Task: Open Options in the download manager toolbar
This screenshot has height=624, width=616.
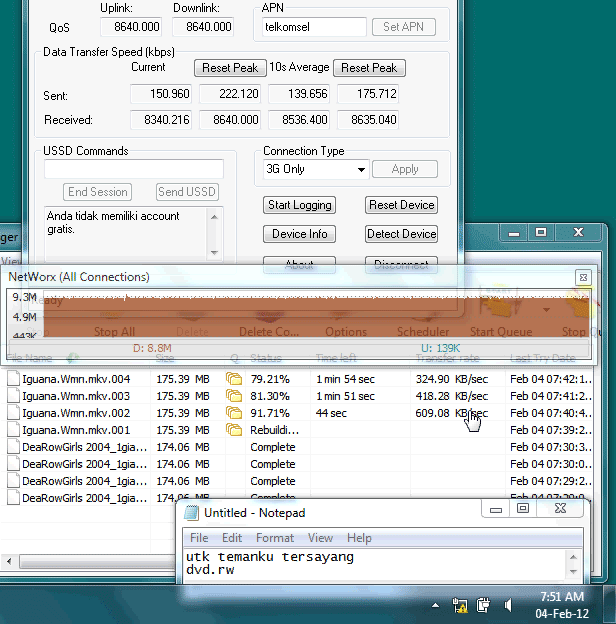Action: (x=346, y=332)
